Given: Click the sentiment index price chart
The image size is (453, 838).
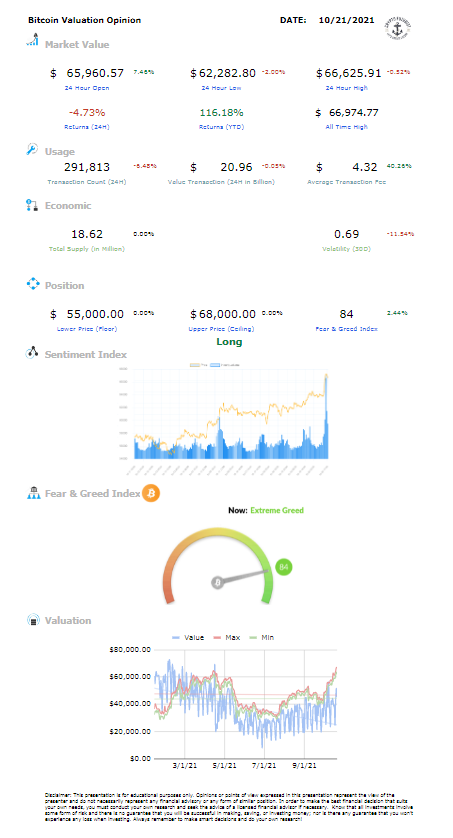Looking at the screenshot, I should [230, 418].
